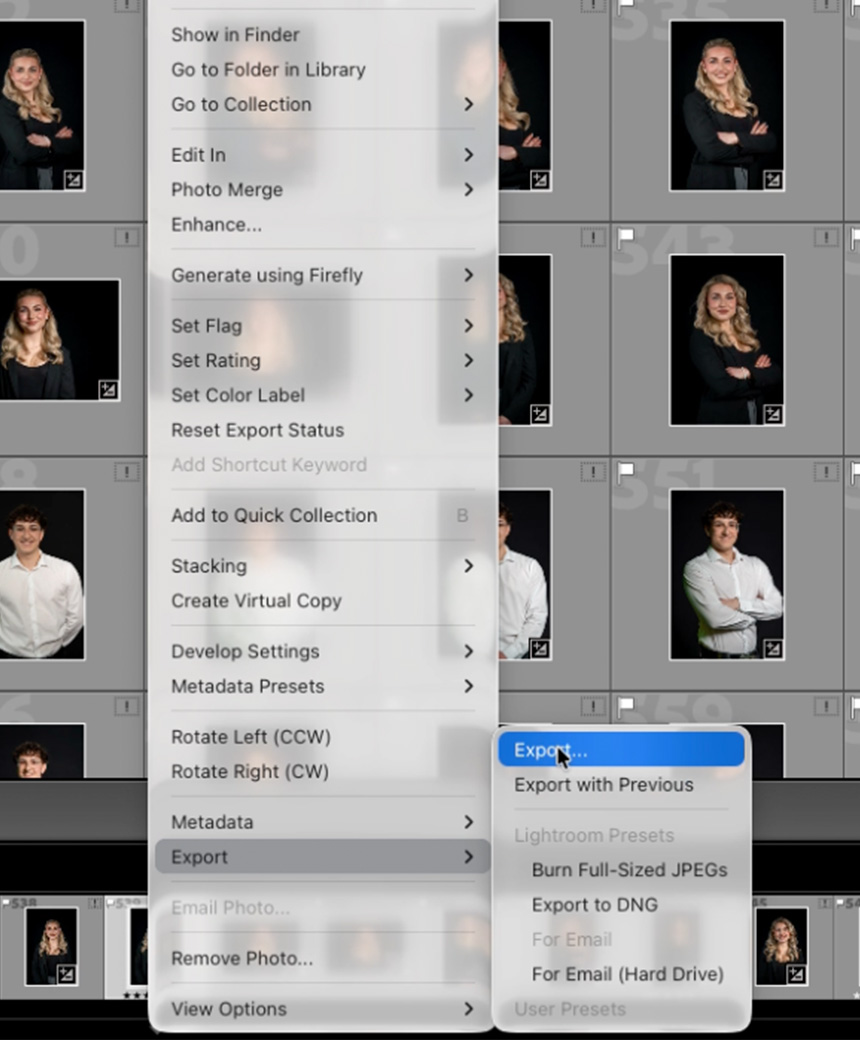Expand the Develop Settings submenu
860x1040 pixels.
tap(323, 651)
